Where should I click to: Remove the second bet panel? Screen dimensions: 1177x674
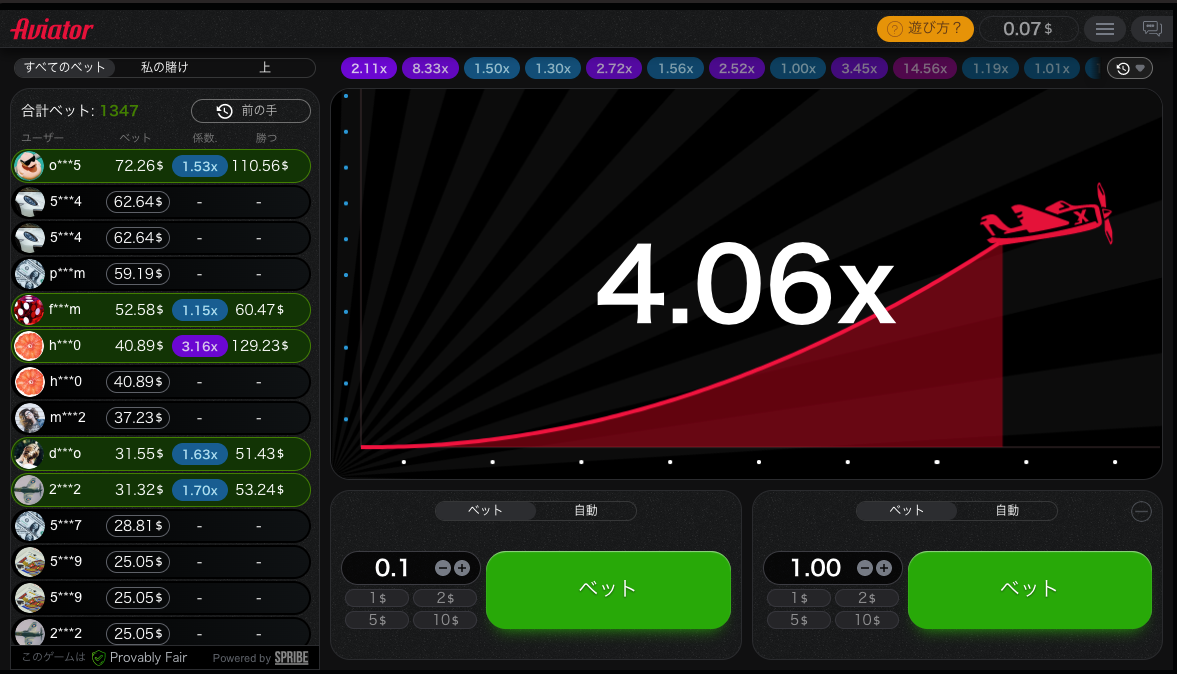[1141, 512]
